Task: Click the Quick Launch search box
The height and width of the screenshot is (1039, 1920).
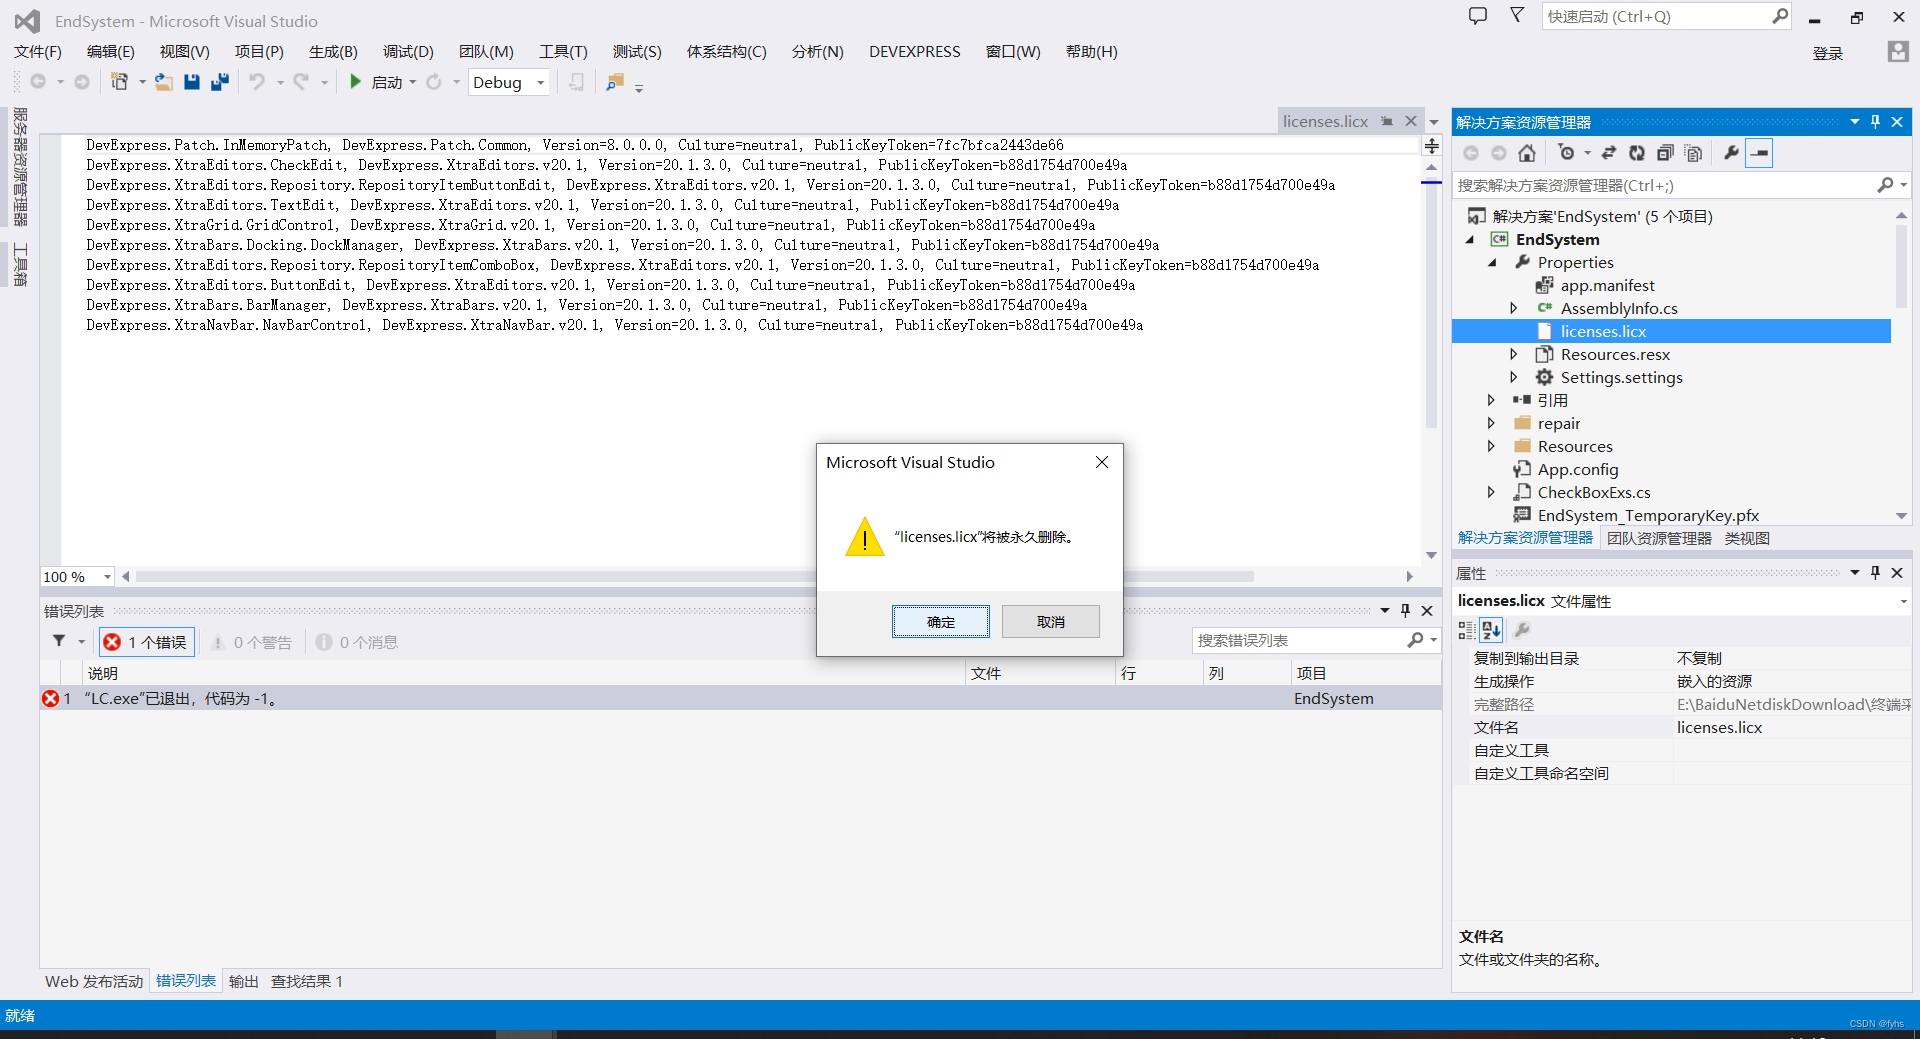Action: 1657,16
